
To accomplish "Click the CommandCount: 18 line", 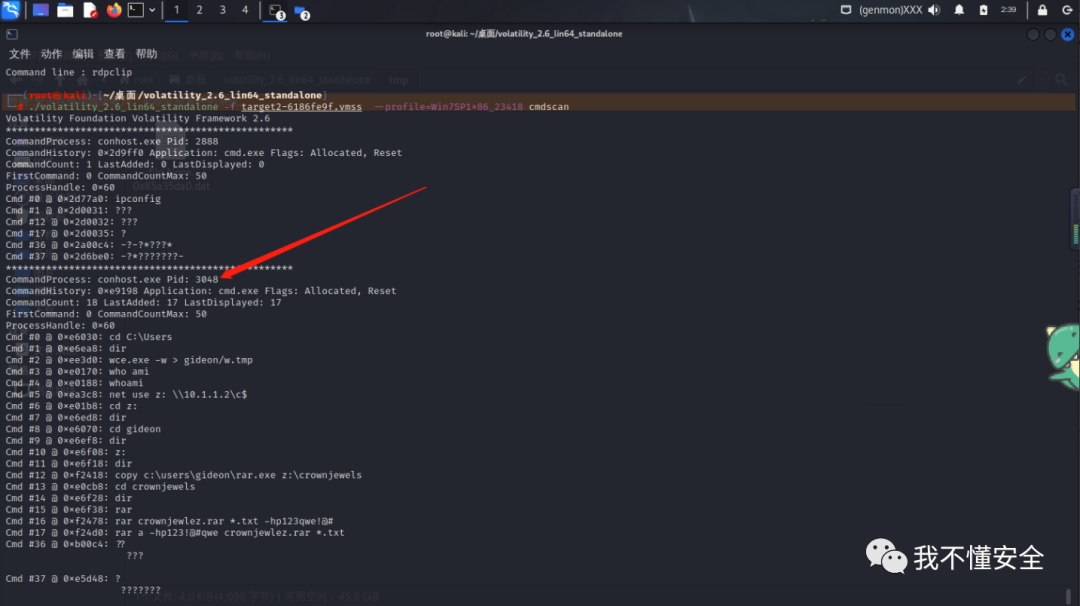I will tap(143, 302).
